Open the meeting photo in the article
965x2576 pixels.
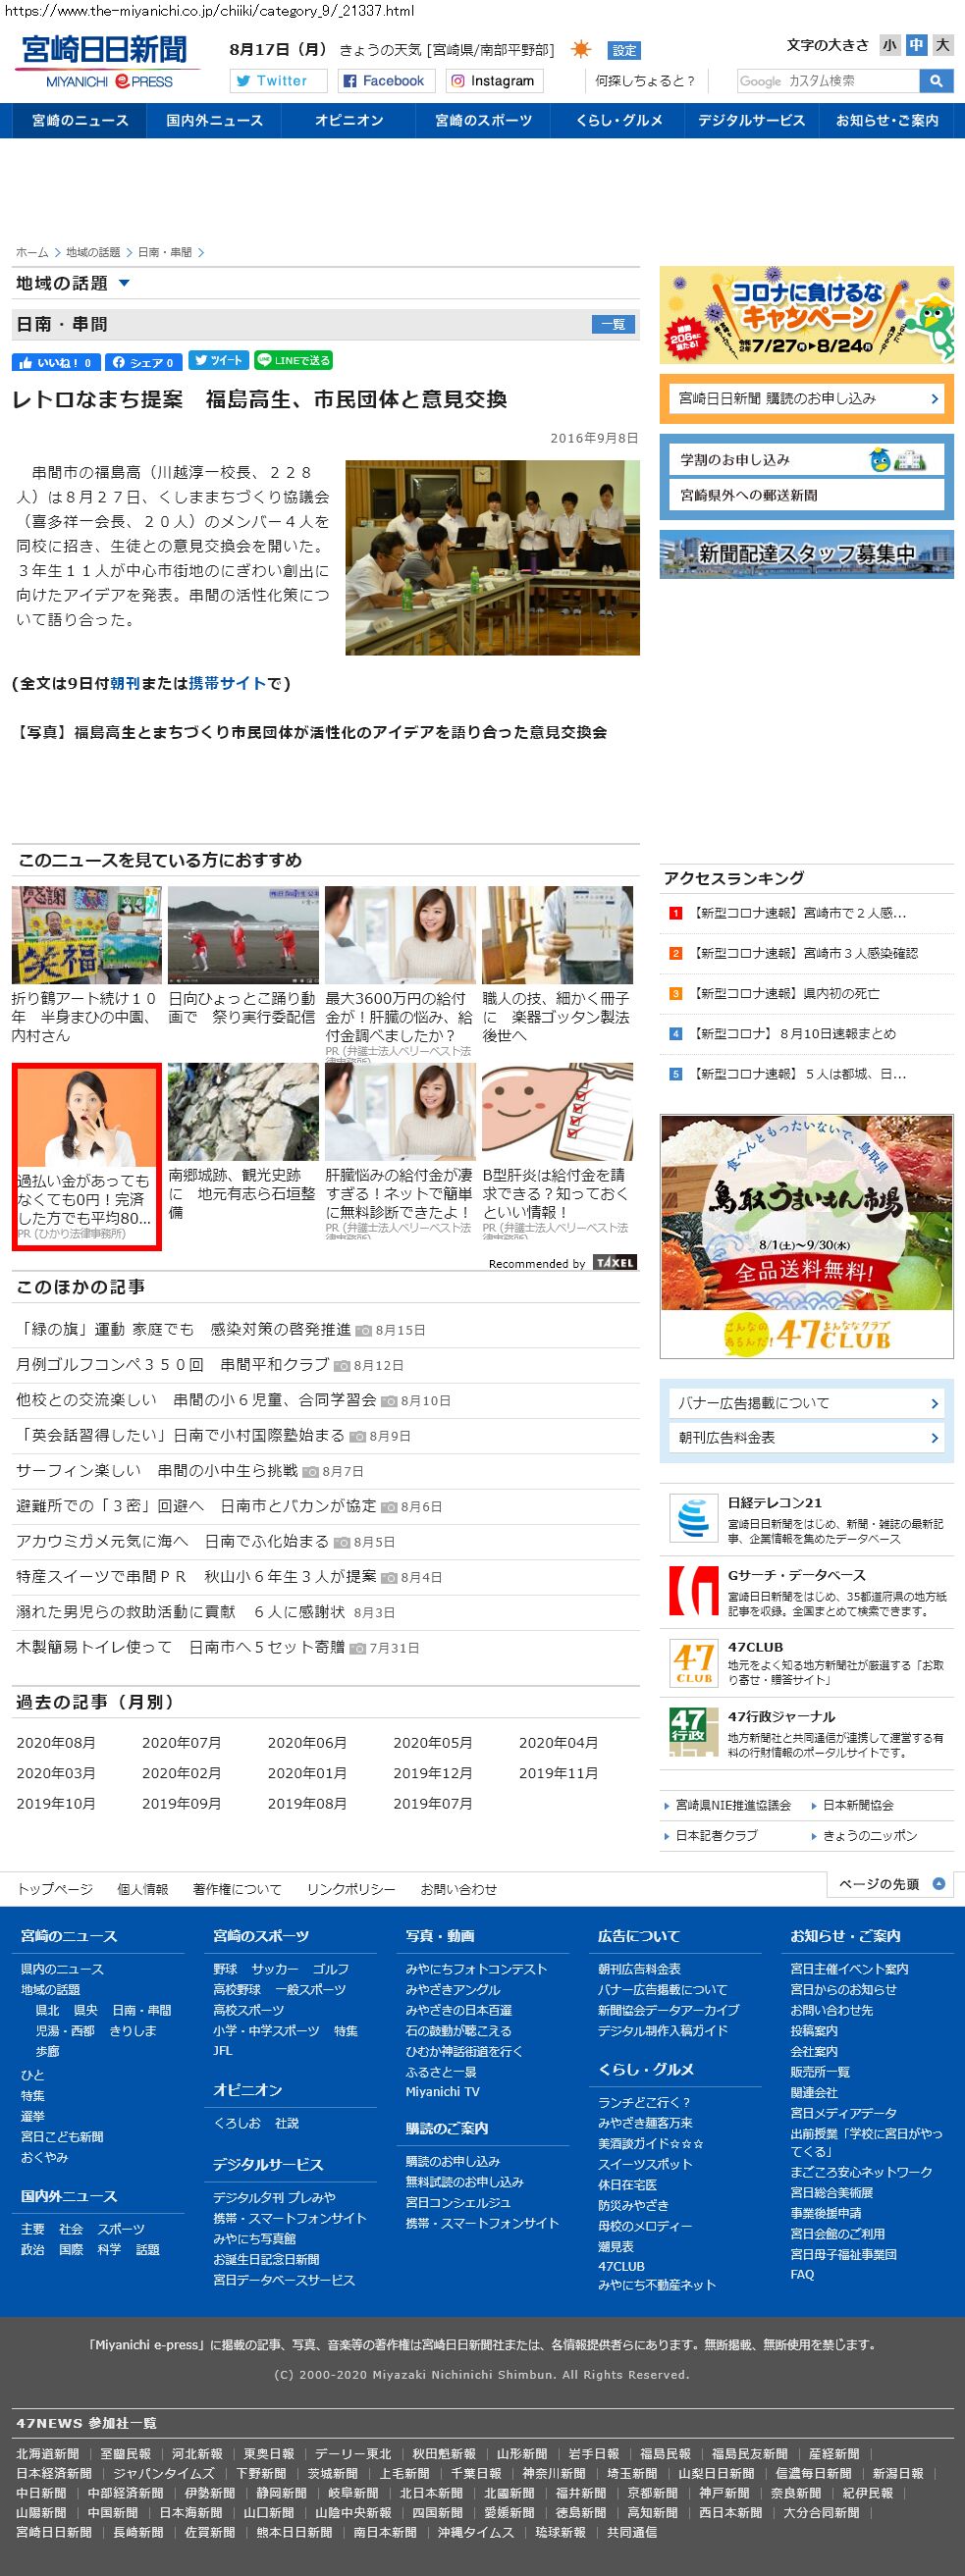tap(492, 557)
